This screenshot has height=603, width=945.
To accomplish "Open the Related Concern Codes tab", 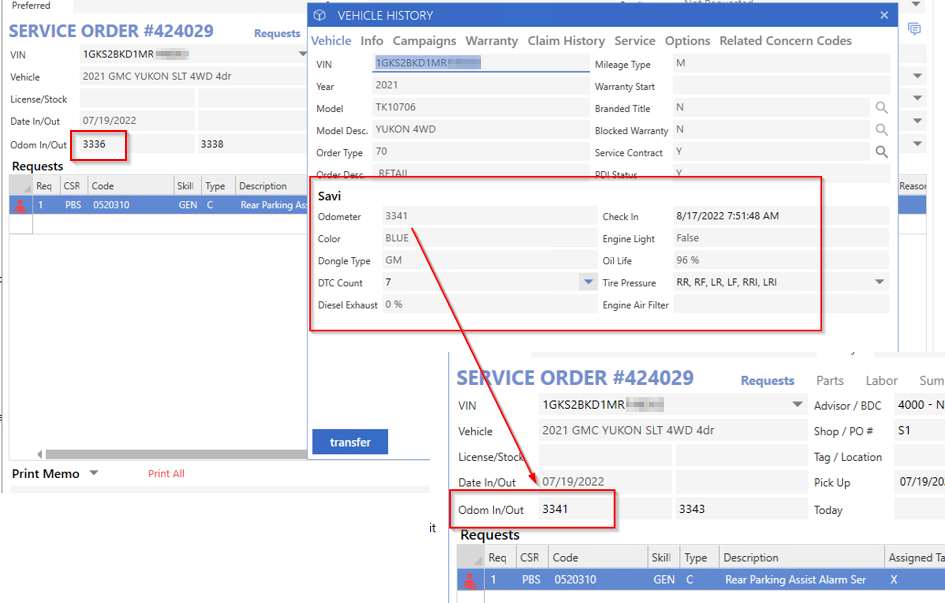I will pyautogui.click(x=785, y=40).
